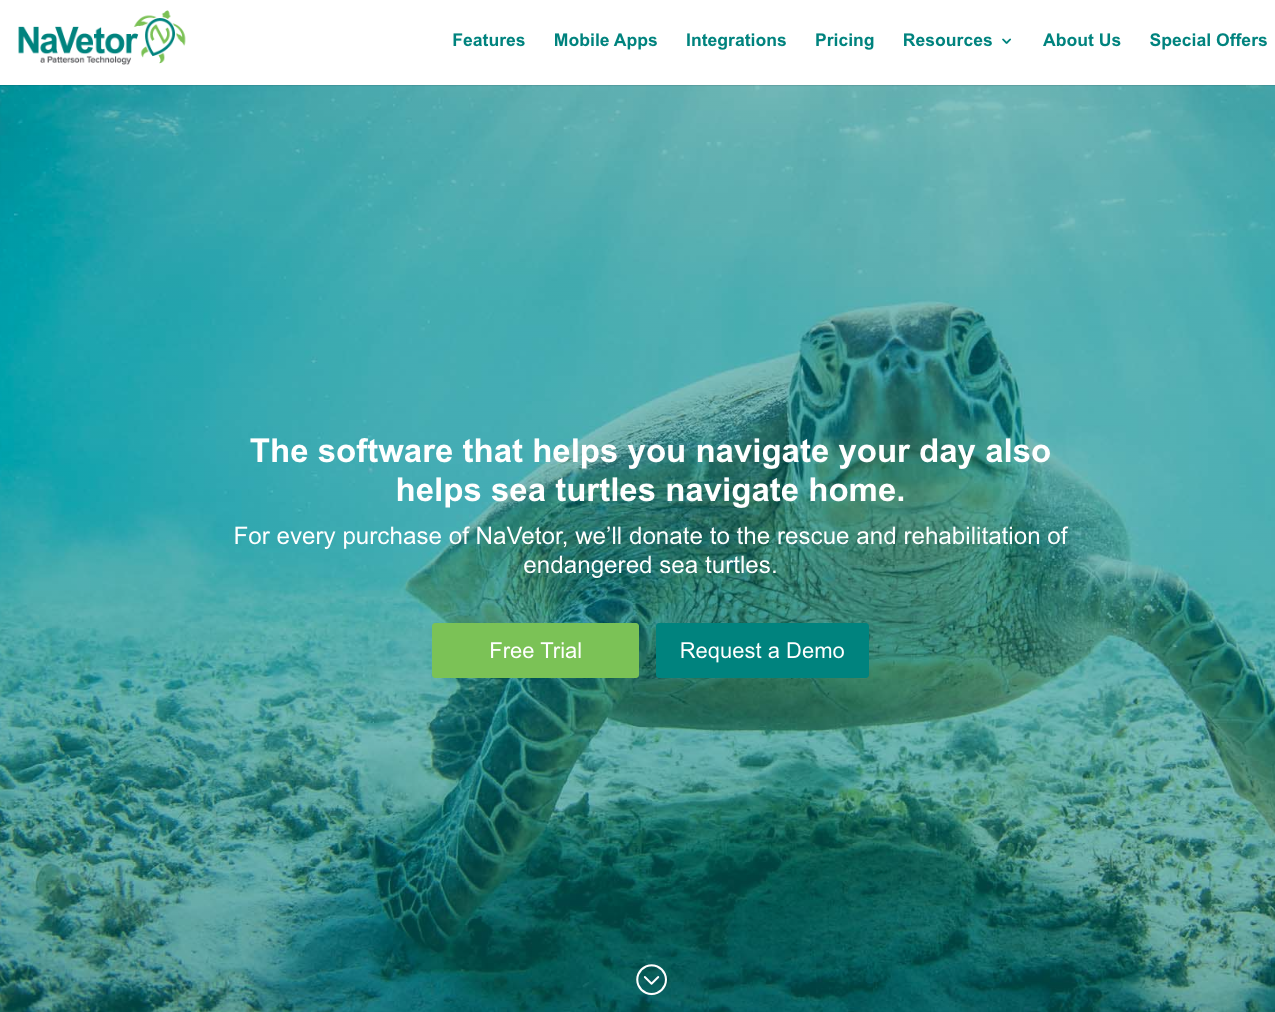
Task: Open the Features page
Action: click(488, 40)
